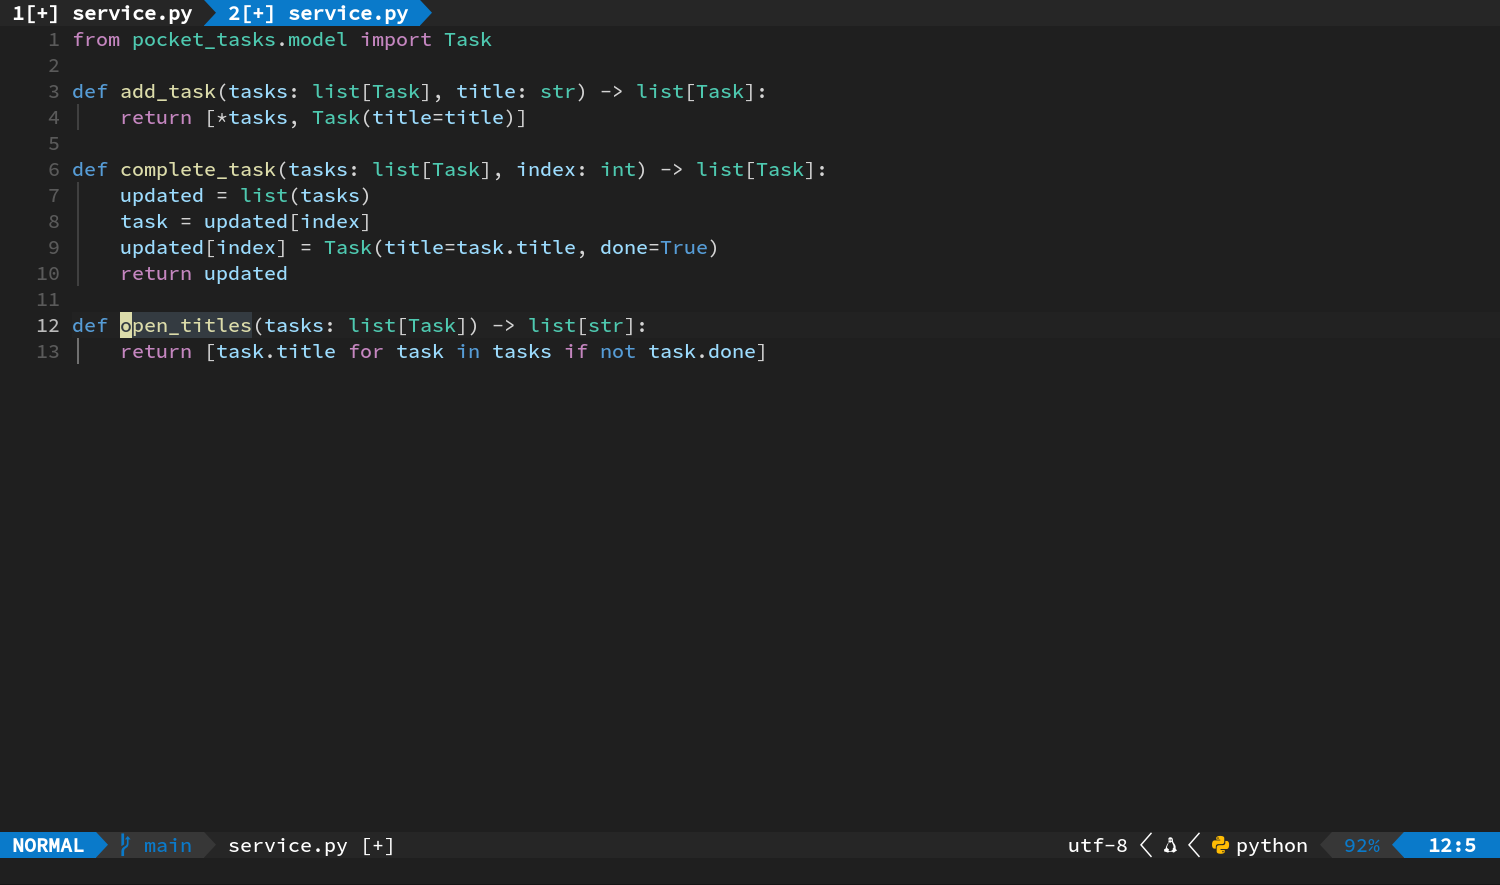Click line number 3 in the gutter
Viewport: 1500px width, 885px height.
[x=54, y=91]
